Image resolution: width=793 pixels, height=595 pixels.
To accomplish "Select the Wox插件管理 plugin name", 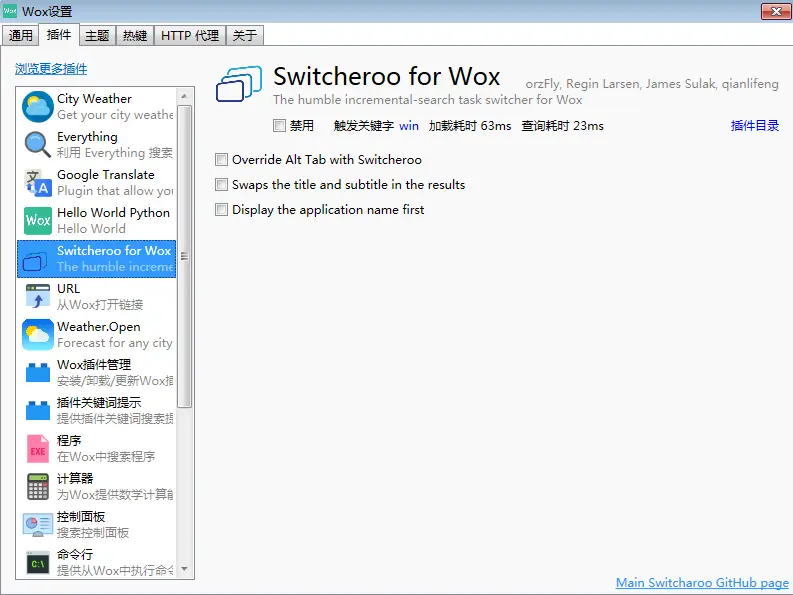I will pos(94,365).
